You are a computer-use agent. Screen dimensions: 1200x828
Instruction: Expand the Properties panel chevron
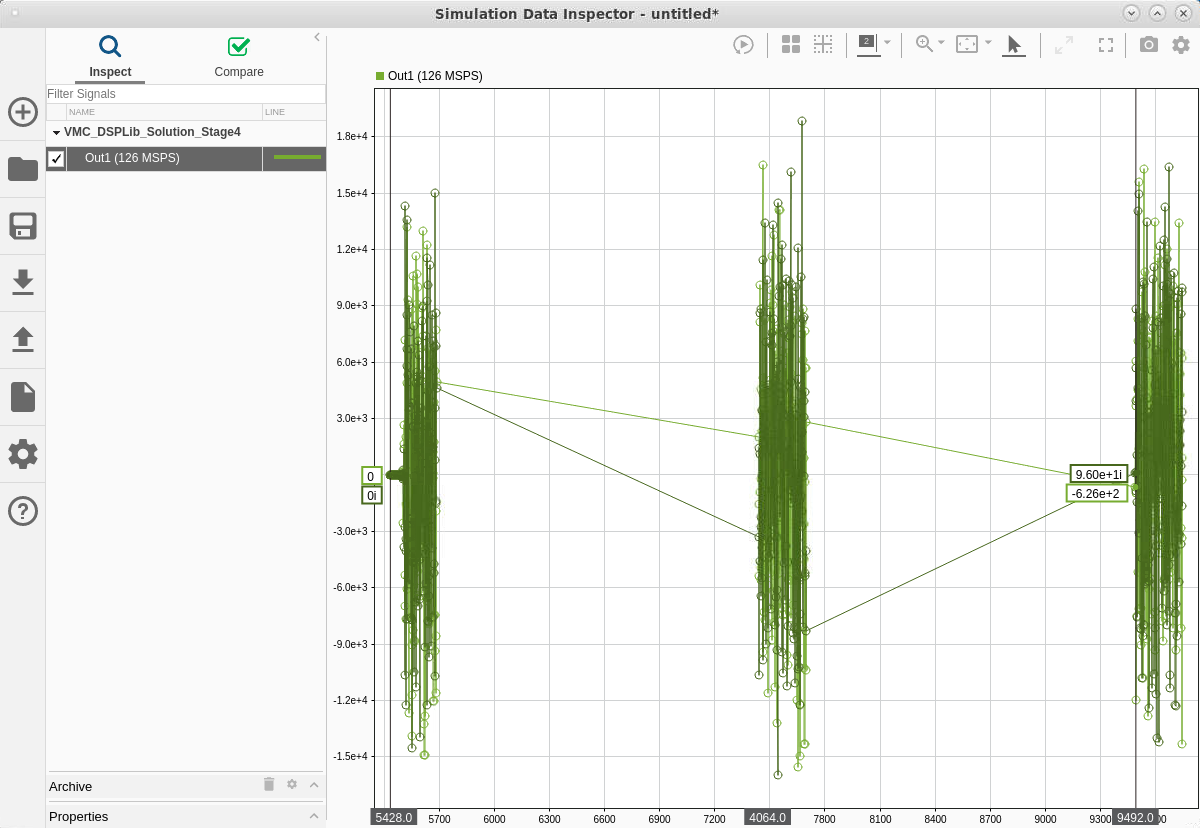(314, 816)
